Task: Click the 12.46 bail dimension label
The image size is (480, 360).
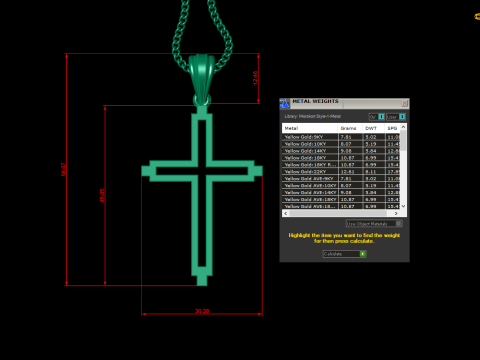Action: 255,78
